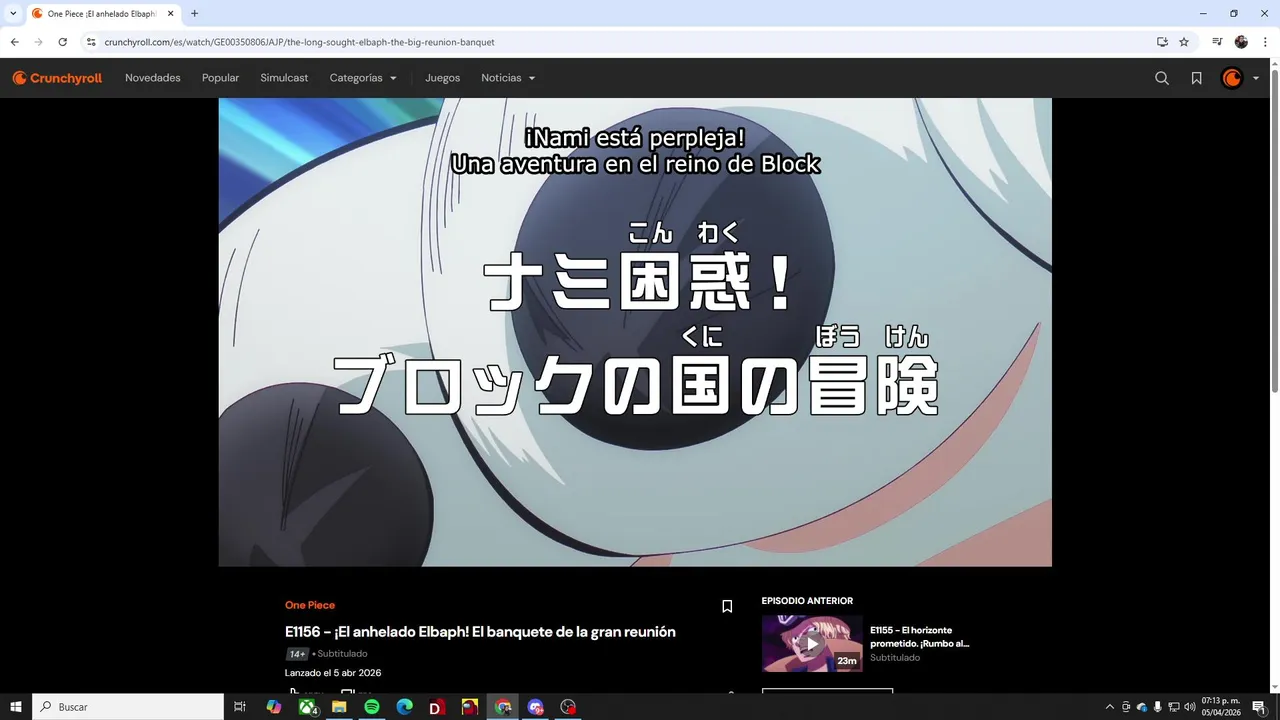Screen dimensions: 1280x720
Task: Open Chrome three-dot menu
Action: 1265,42
